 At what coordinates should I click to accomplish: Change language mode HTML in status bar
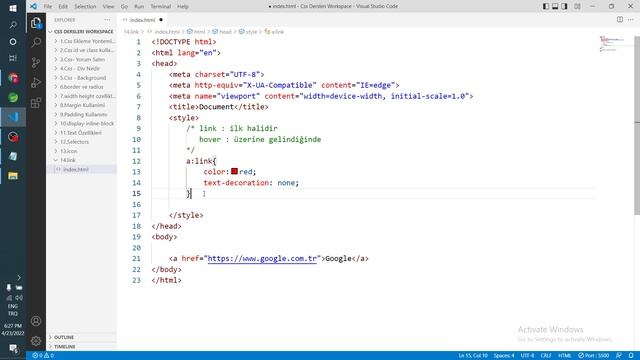[x=564, y=356]
